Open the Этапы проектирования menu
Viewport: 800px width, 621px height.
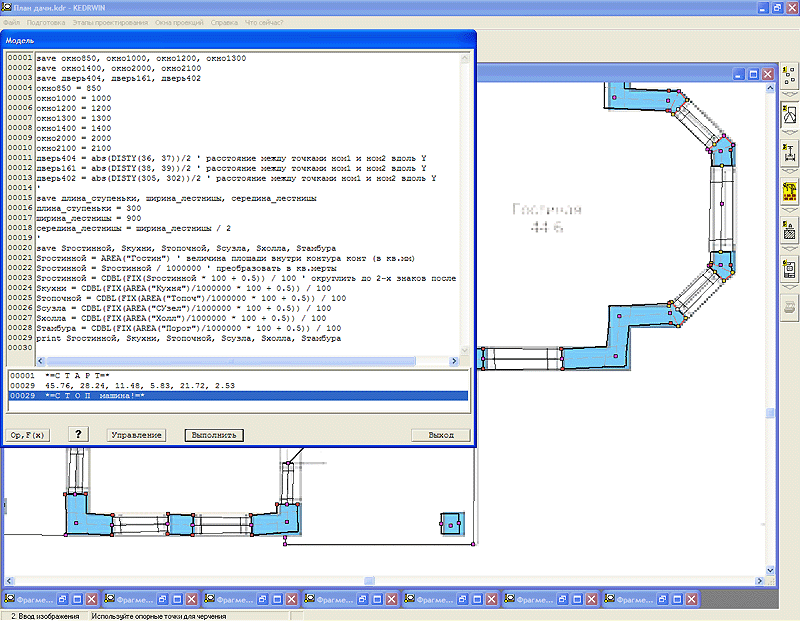coord(110,22)
